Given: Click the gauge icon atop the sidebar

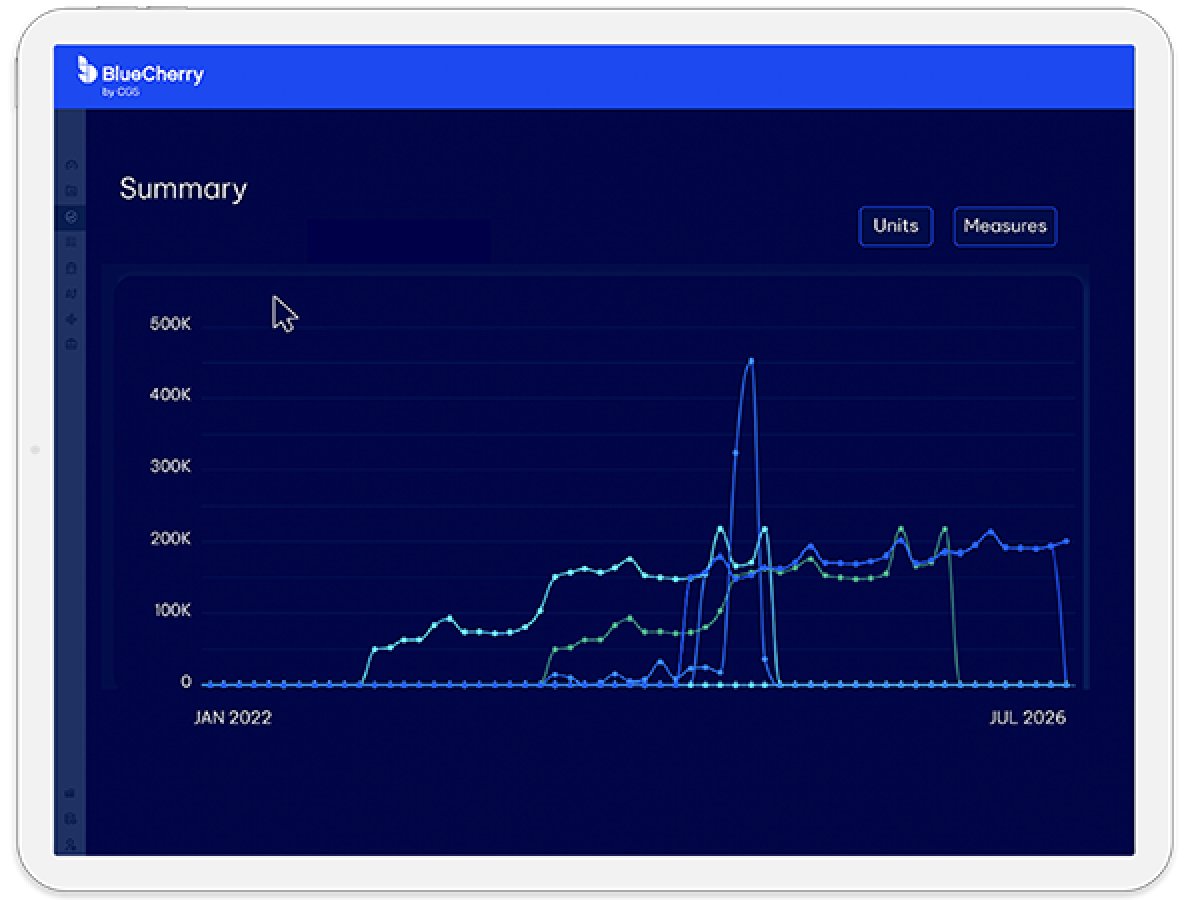Looking at the screenshot, I should (70, 165).
